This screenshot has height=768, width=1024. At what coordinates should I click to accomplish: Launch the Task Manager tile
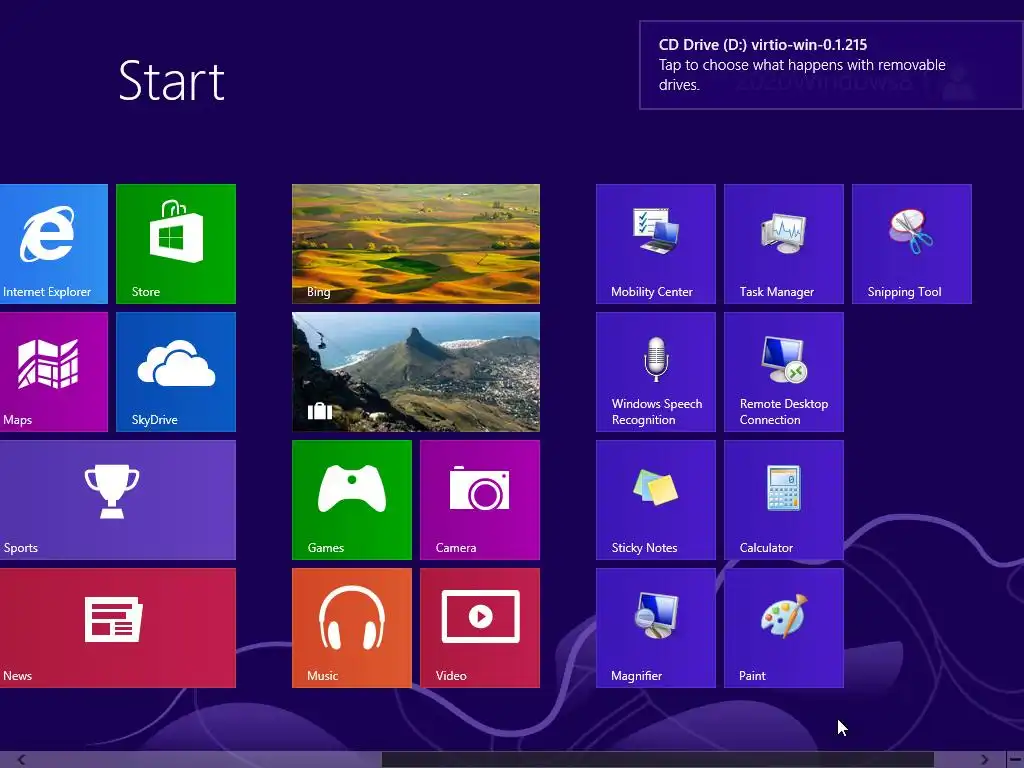click(x=784, y=244)
